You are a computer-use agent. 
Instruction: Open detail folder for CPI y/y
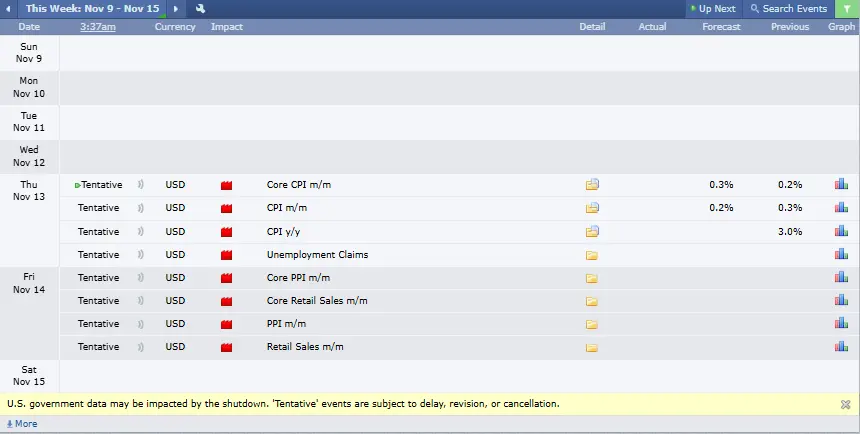pos(592,232)
